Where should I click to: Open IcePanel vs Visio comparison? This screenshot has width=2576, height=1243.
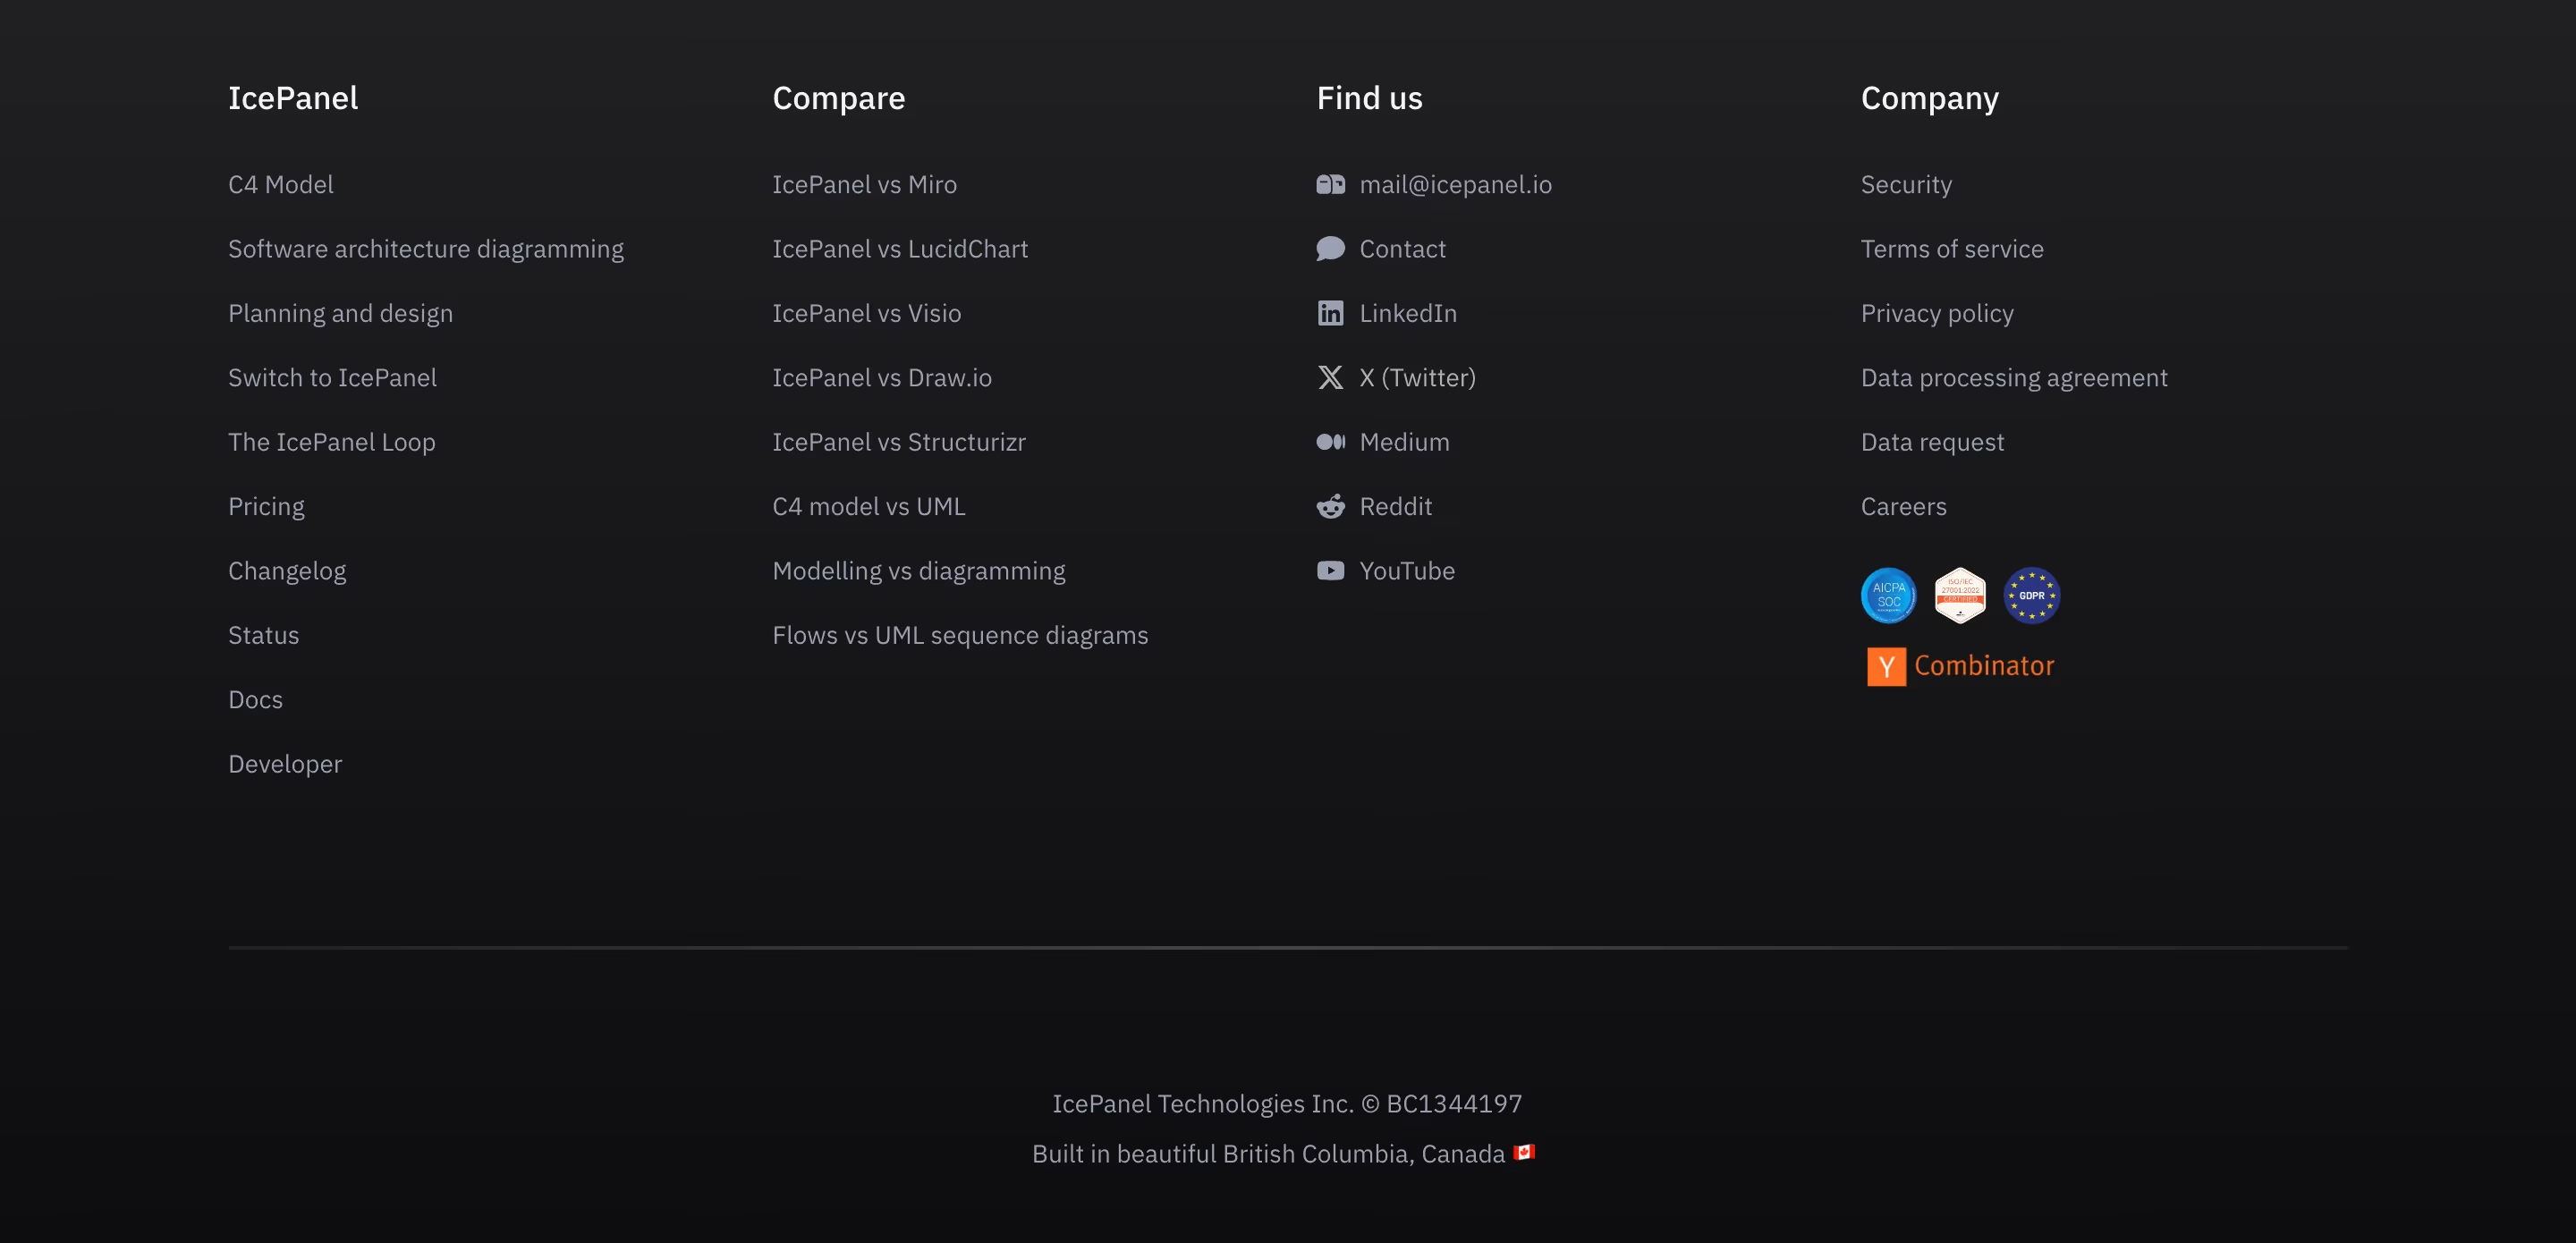[866, 313]
